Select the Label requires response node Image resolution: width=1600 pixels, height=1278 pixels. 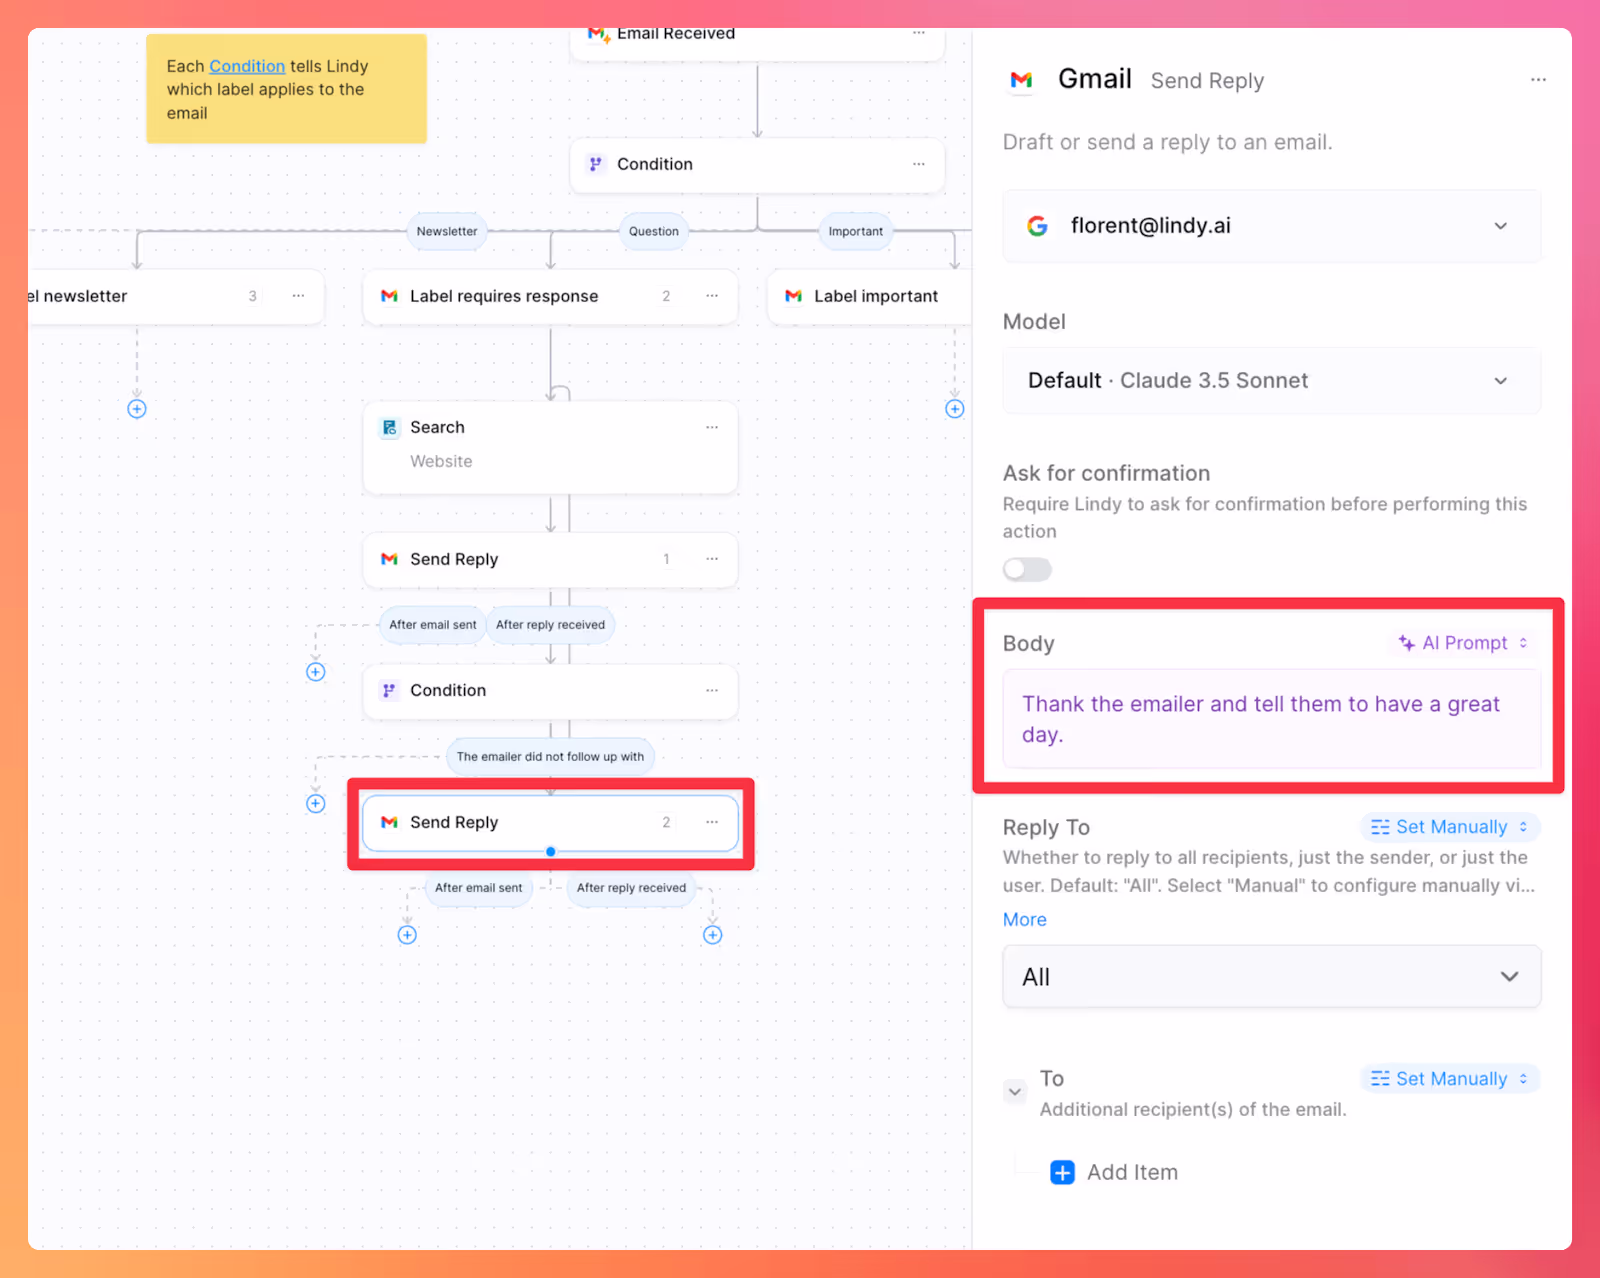tap(550, 296)
